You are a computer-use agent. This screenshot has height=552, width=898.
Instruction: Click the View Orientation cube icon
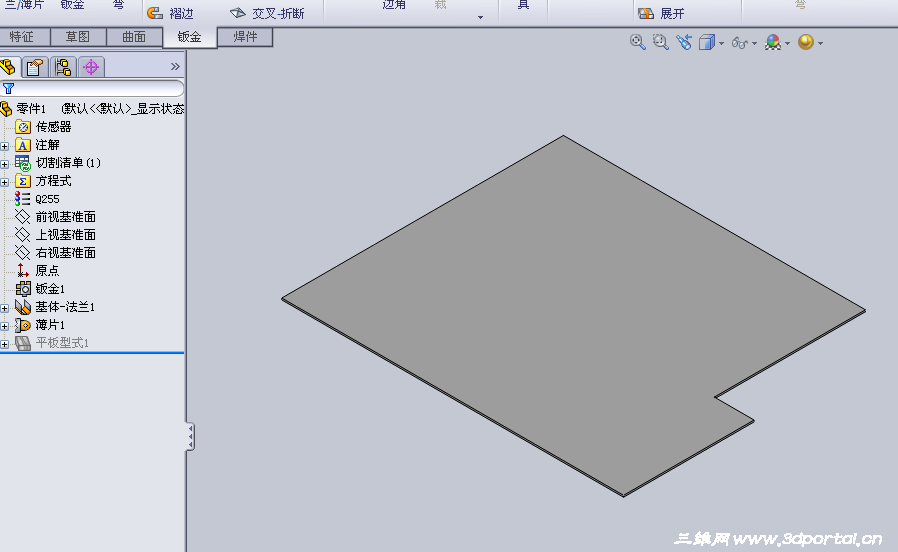pyautogui.click(x=707, y=42)
